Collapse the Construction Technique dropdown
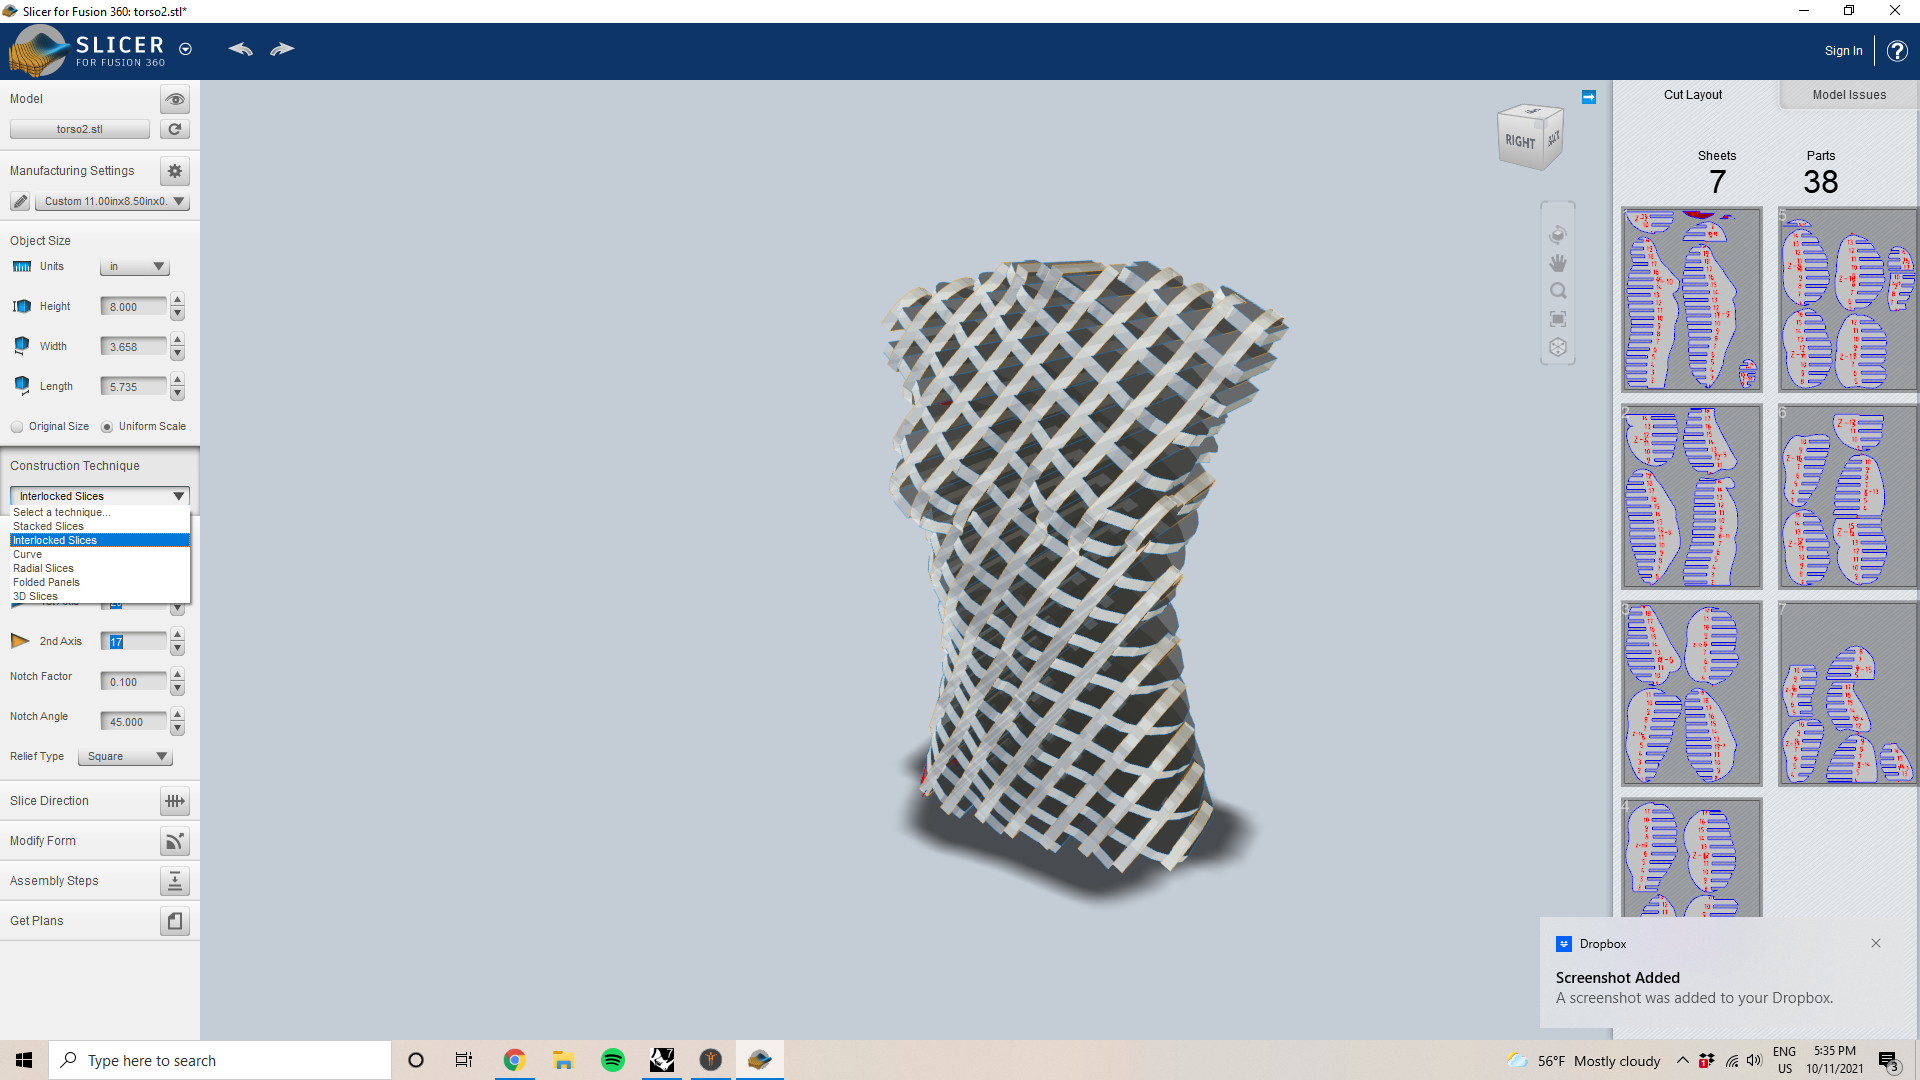Image resolution: width=1920 pixels, height=1080 pixels. [100, 496]
